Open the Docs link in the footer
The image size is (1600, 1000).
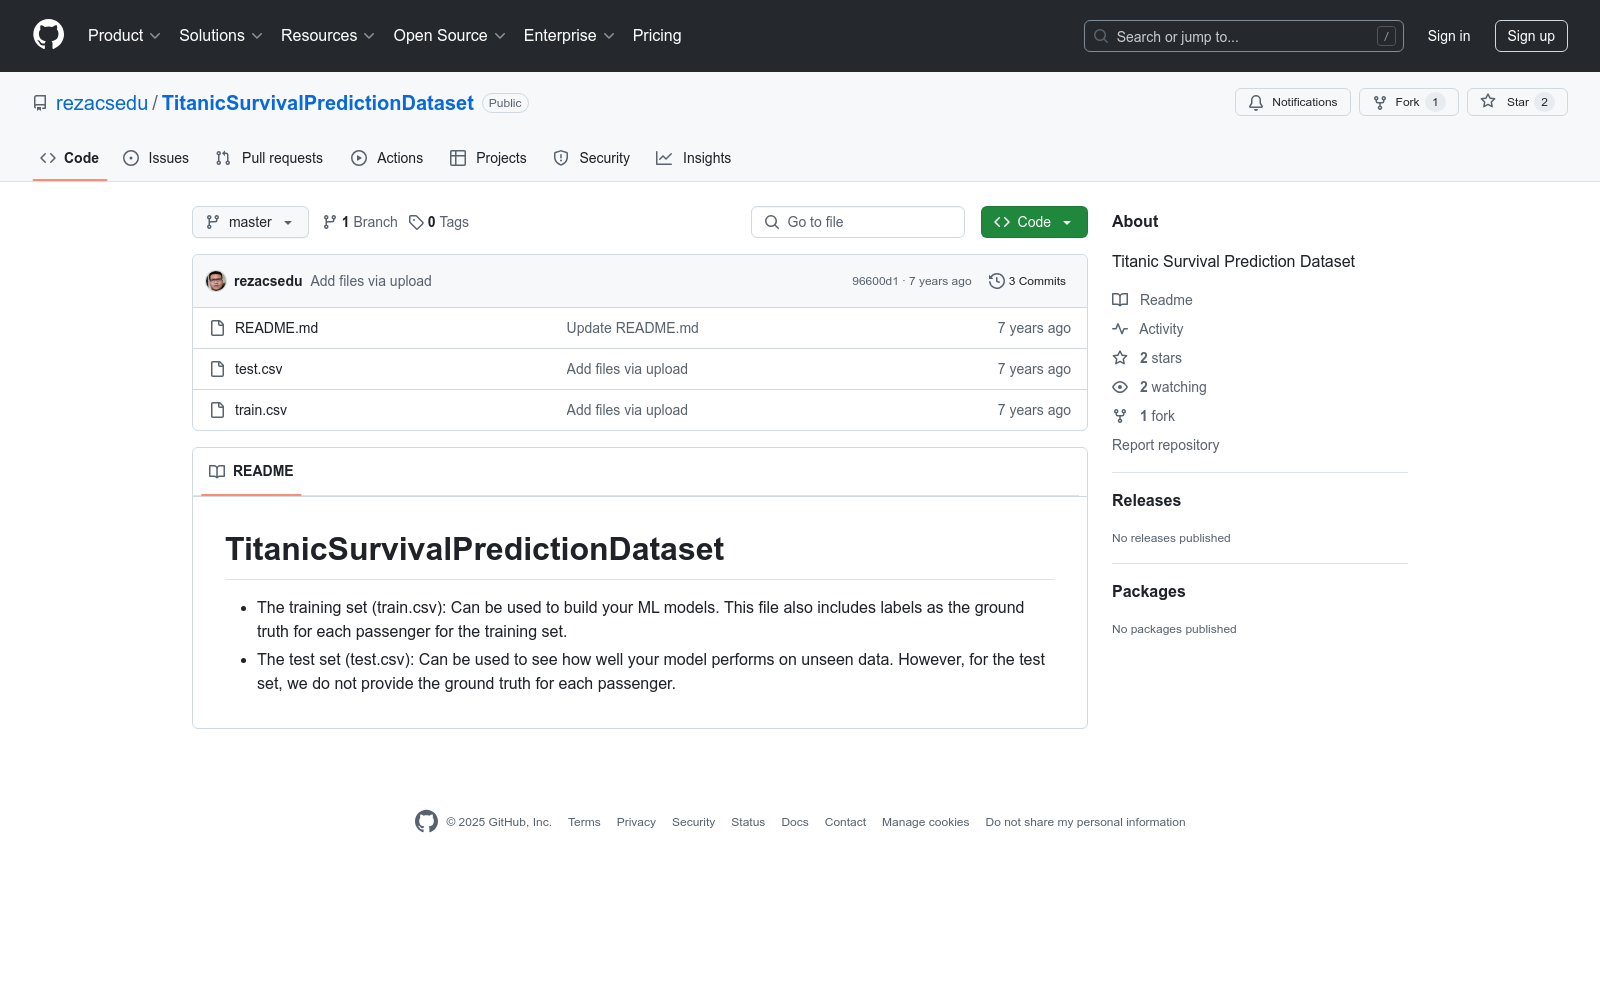pyautogui.click(x=795, y=822)
